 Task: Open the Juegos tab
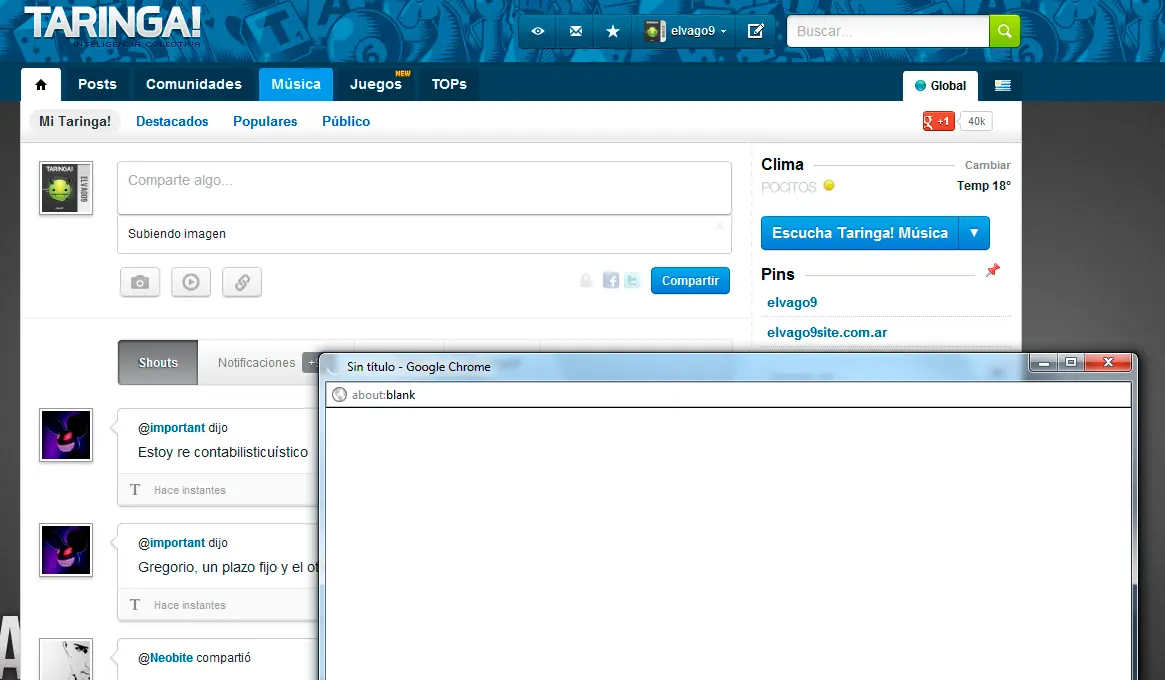click(376, 85)
